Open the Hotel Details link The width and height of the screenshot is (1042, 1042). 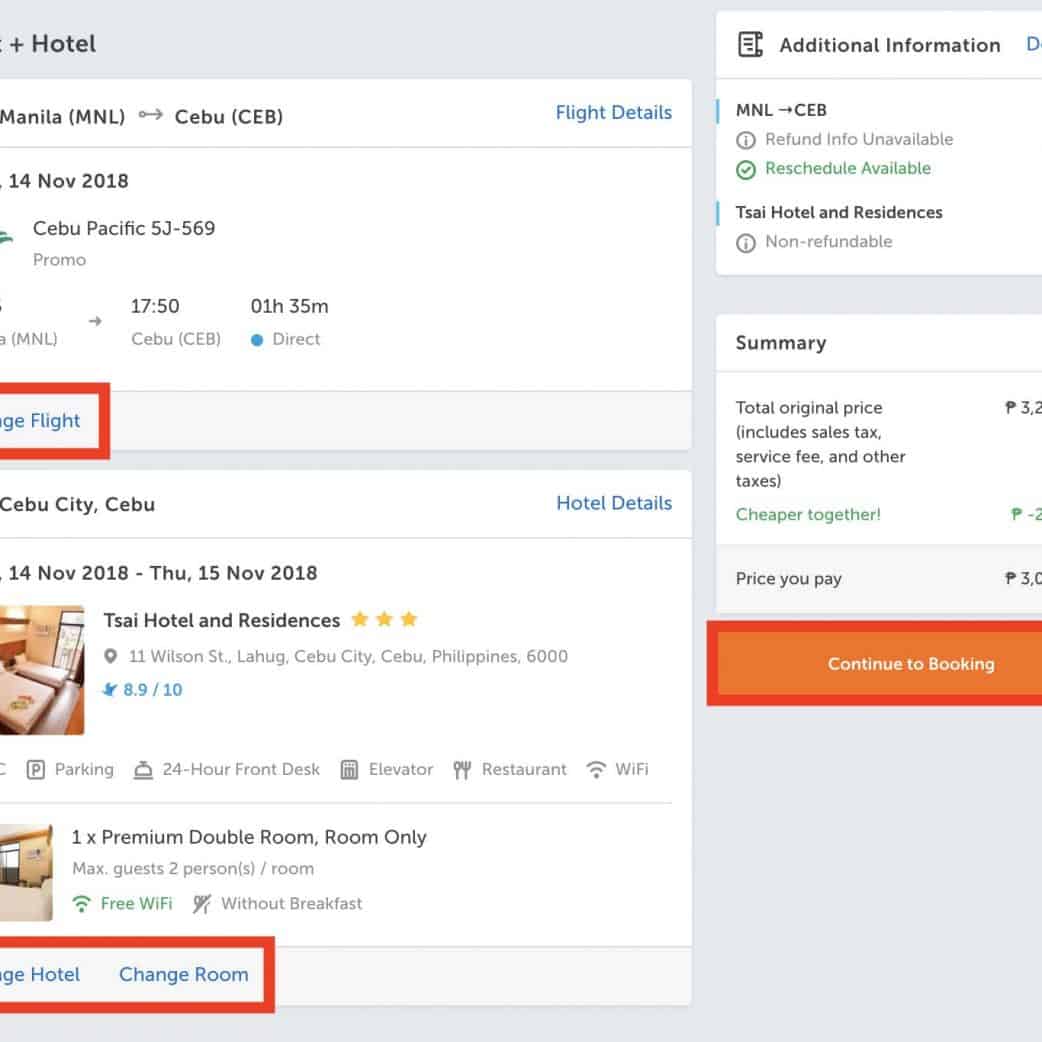(x=613, y=503)
